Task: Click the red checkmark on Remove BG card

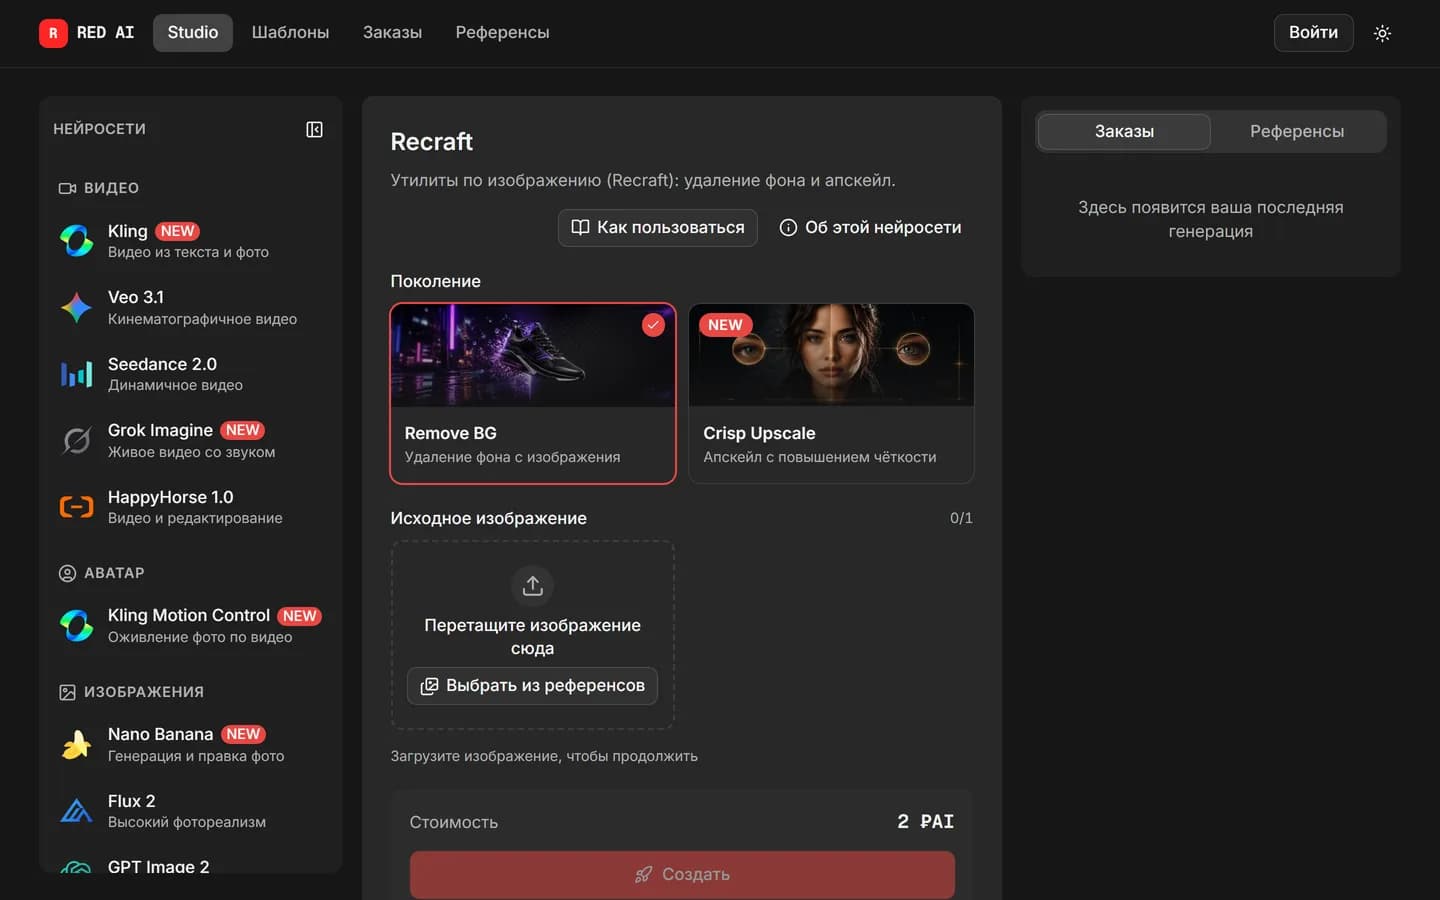Action: click(x=653, y=325)
